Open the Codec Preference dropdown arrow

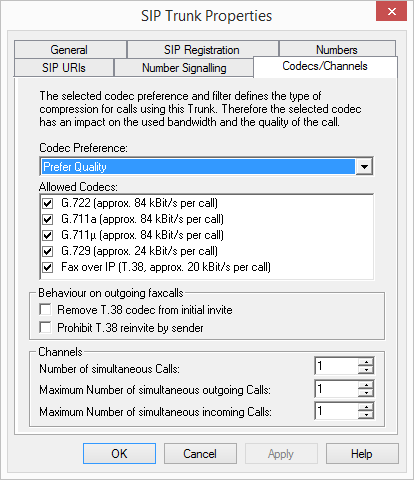pos(364,166)
